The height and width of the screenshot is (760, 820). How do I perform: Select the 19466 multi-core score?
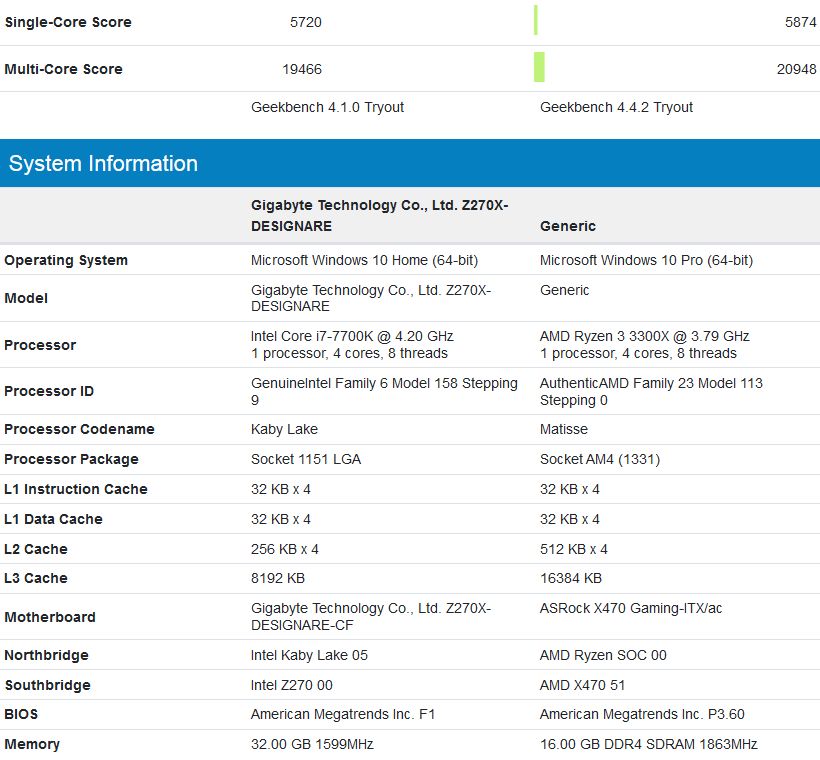point(302,69)
